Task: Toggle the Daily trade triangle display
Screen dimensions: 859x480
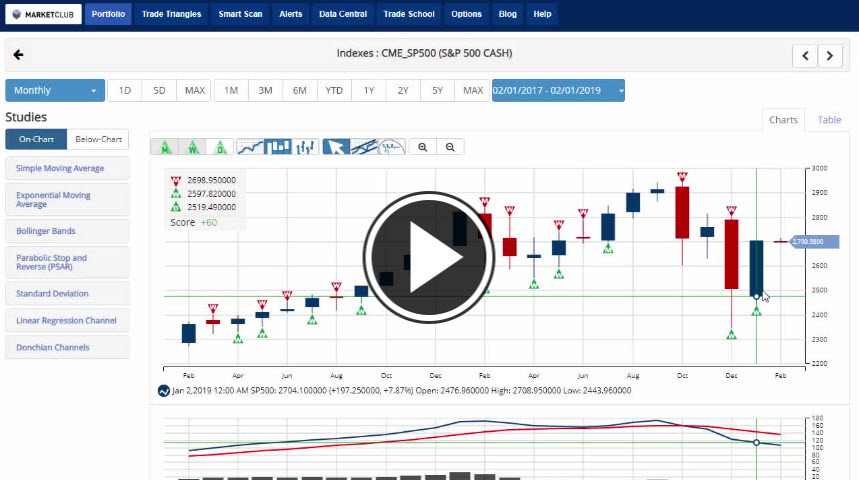Action: click(x=220, y=147)
